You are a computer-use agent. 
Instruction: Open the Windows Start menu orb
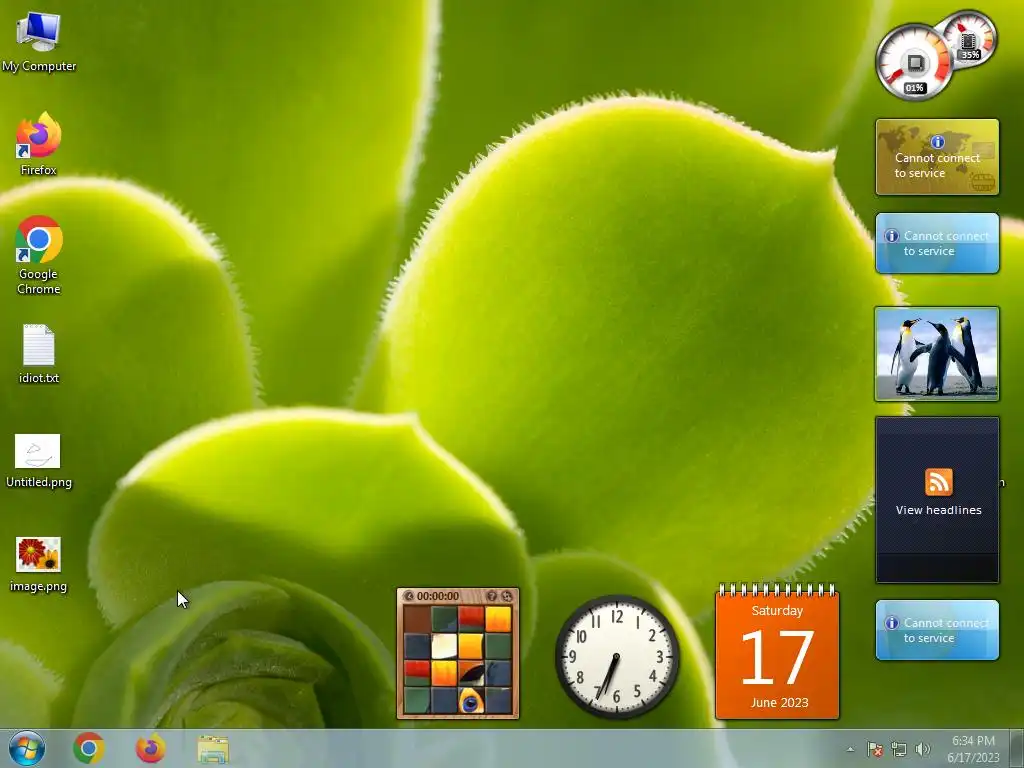(27, 748)
